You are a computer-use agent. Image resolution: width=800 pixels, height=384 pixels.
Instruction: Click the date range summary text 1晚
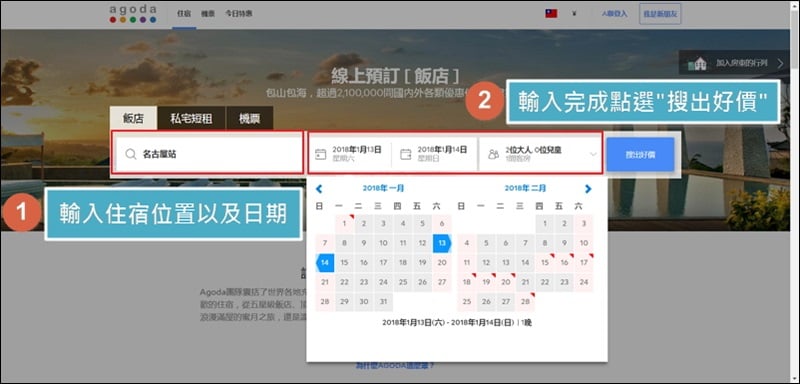527,323
